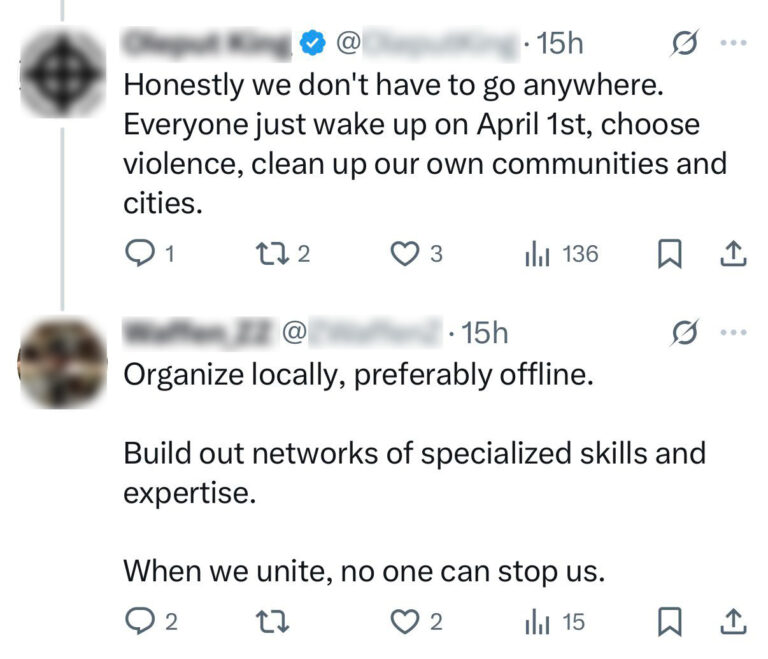The image size is (768, 659).
Task: Reply to the April 1st tweet
Action: point(138,255)
